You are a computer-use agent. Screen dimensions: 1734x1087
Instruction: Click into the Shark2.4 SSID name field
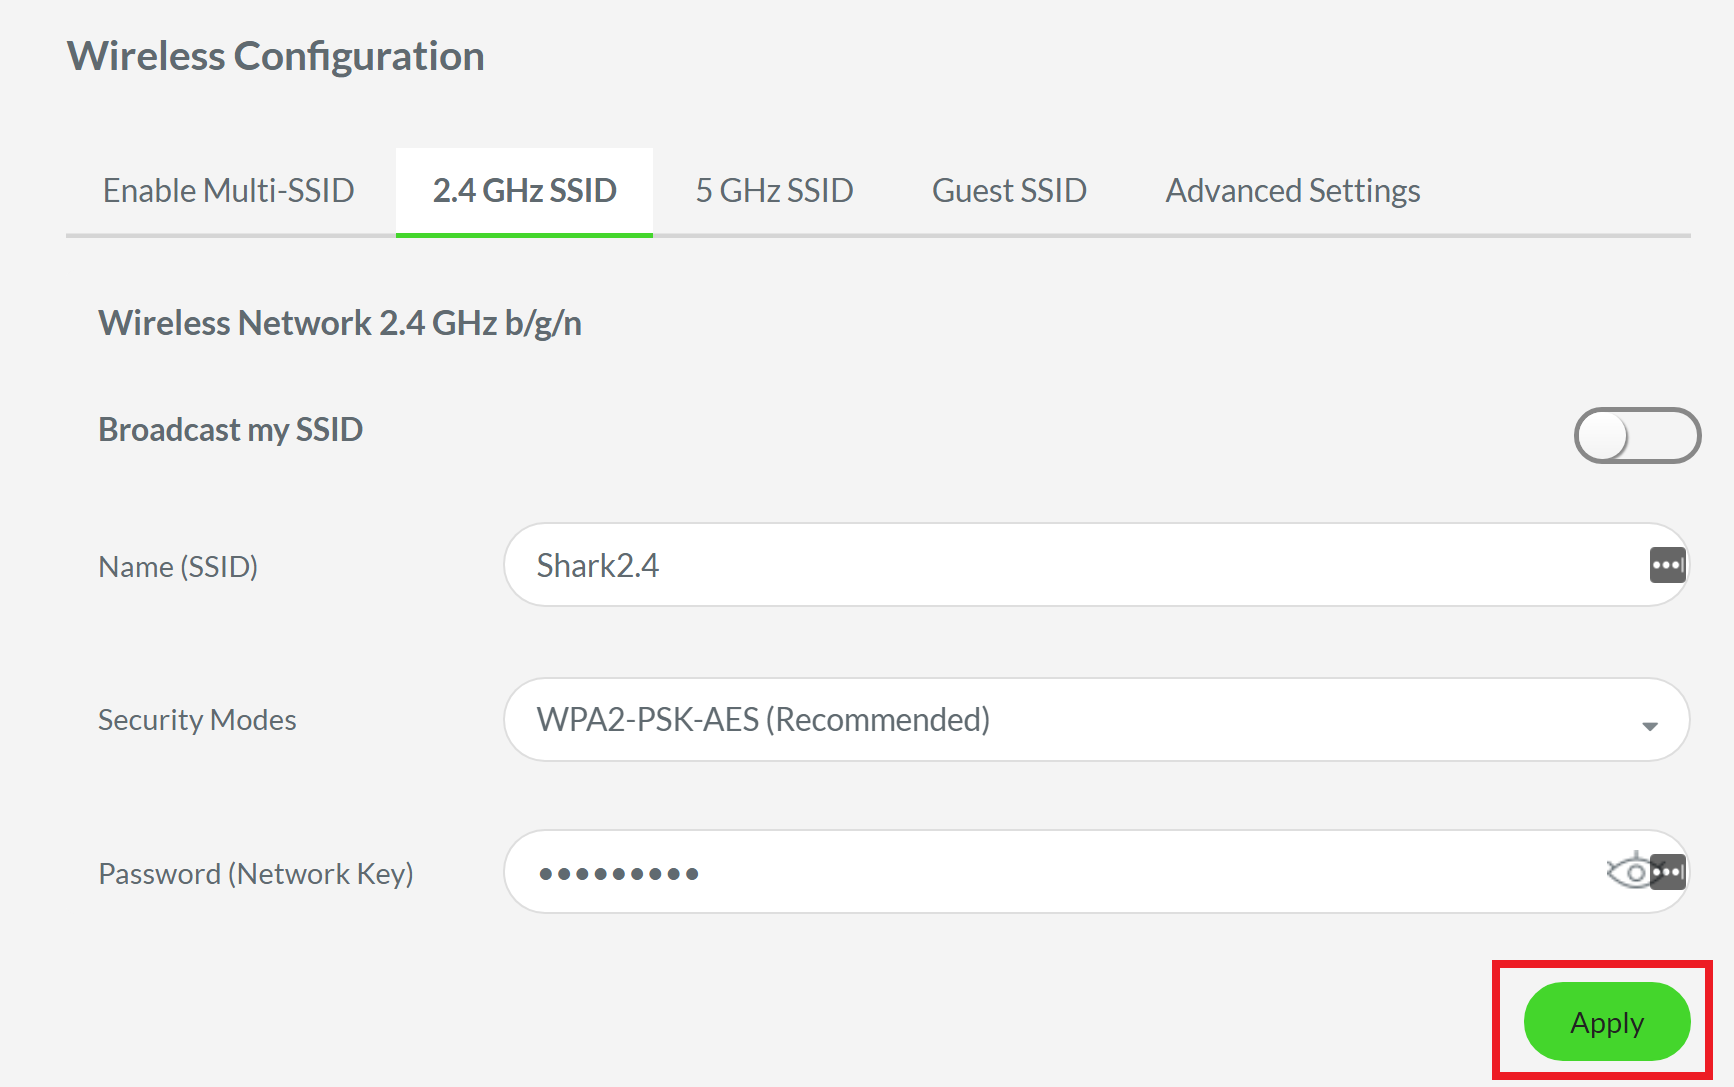coord(1070,565)
